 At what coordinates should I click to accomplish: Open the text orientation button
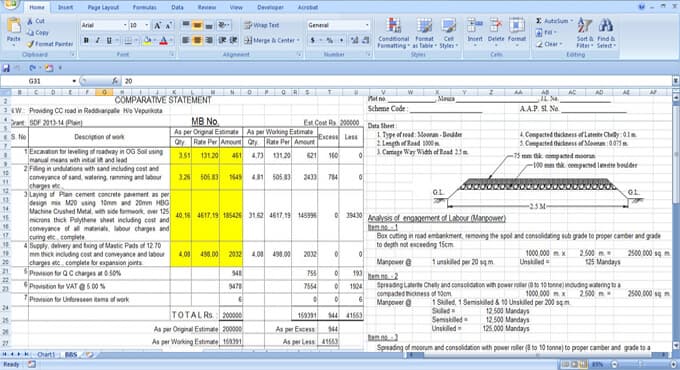click(223, 25)
